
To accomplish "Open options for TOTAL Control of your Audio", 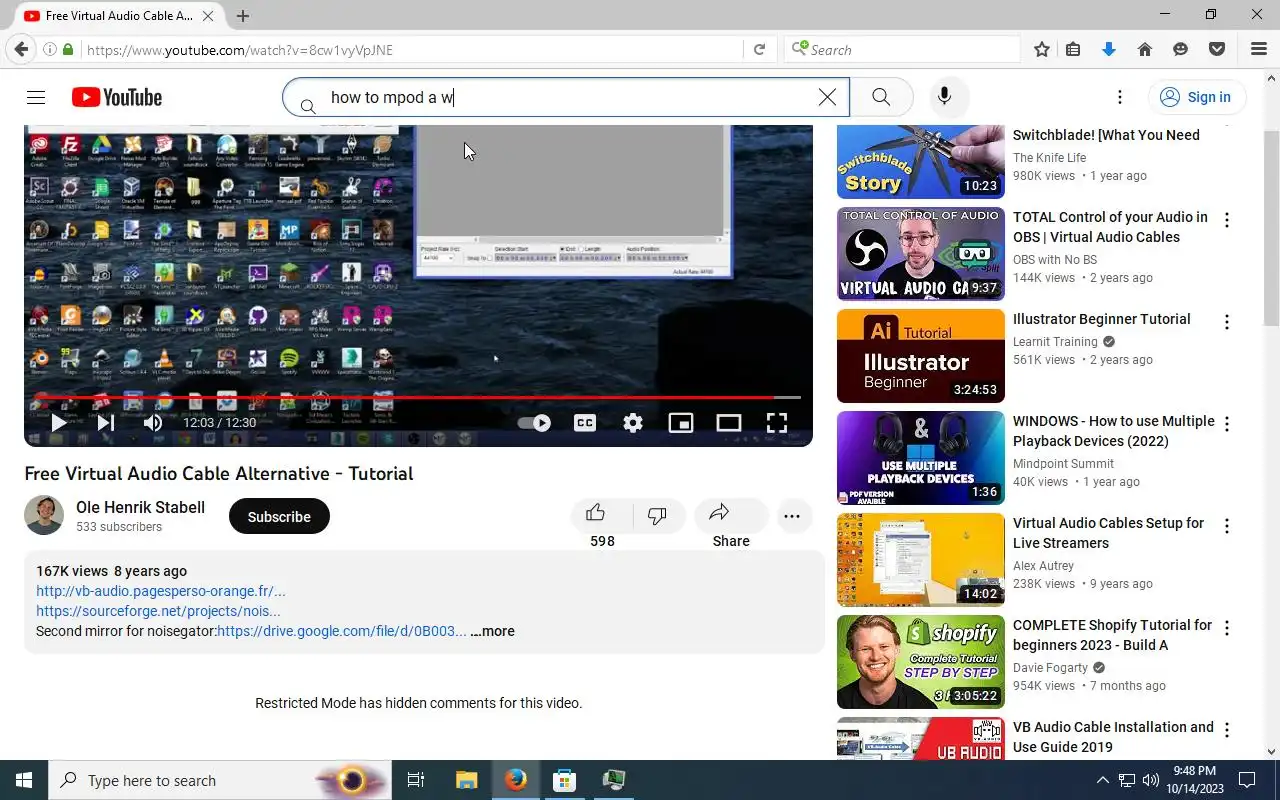I will click(1227, 220).
